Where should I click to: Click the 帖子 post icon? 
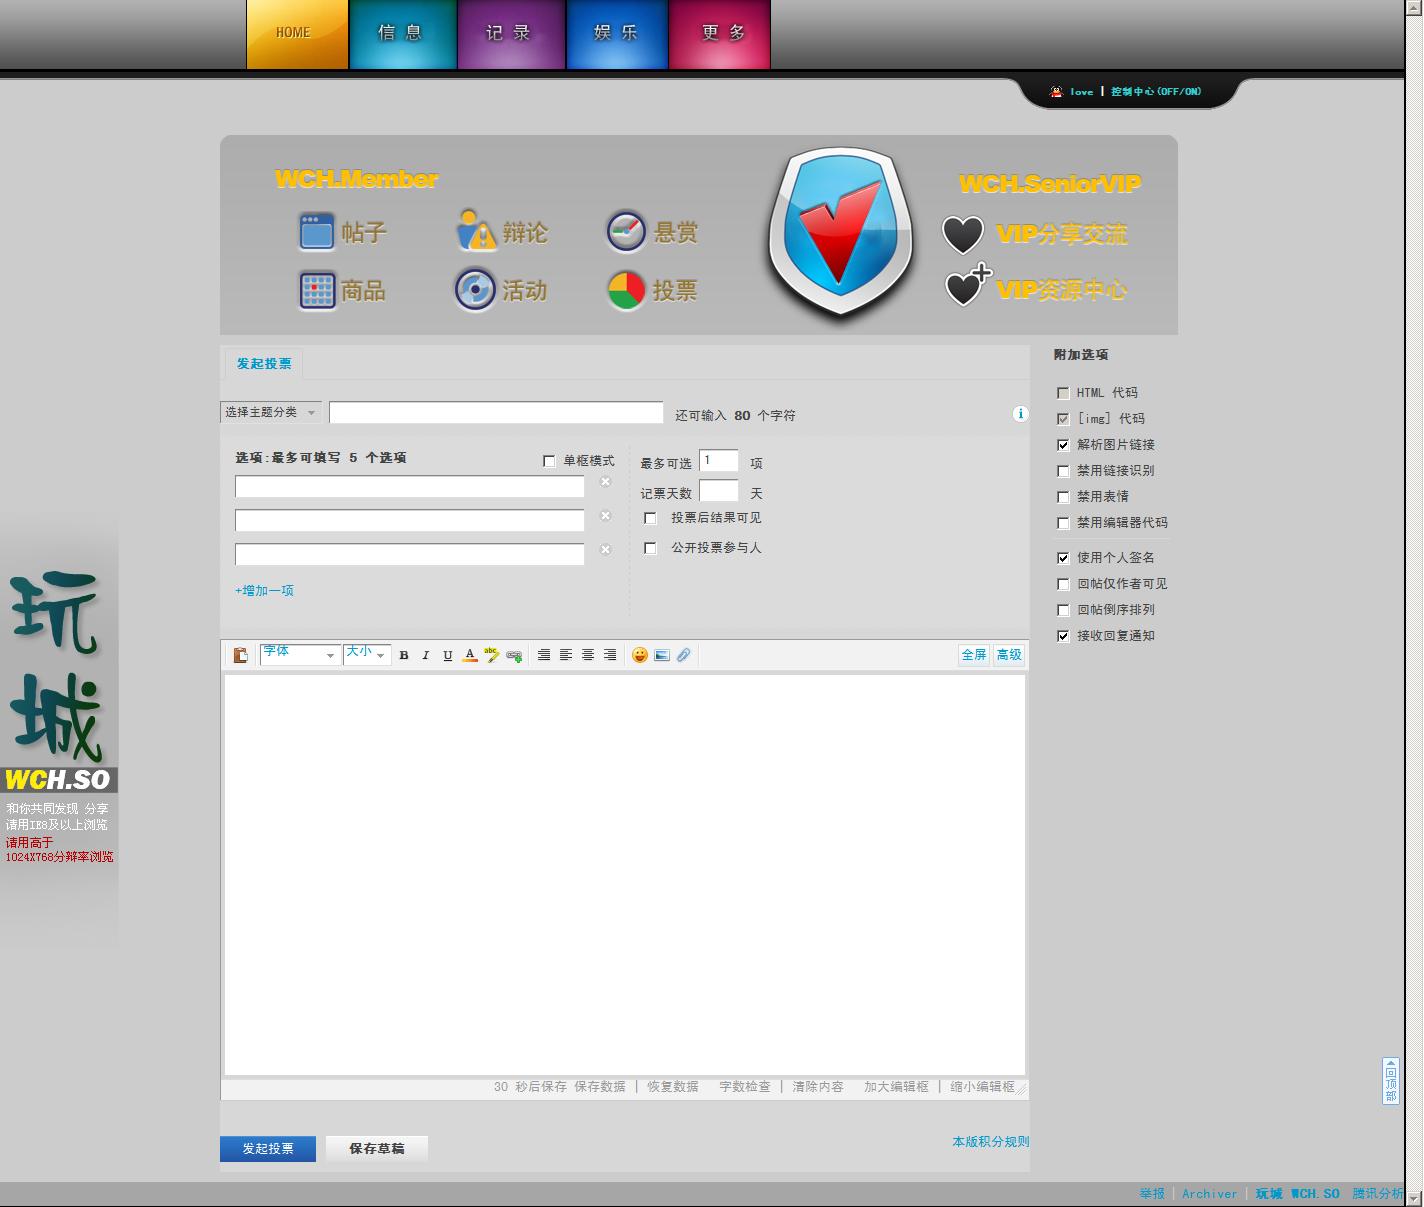point(317,231)
